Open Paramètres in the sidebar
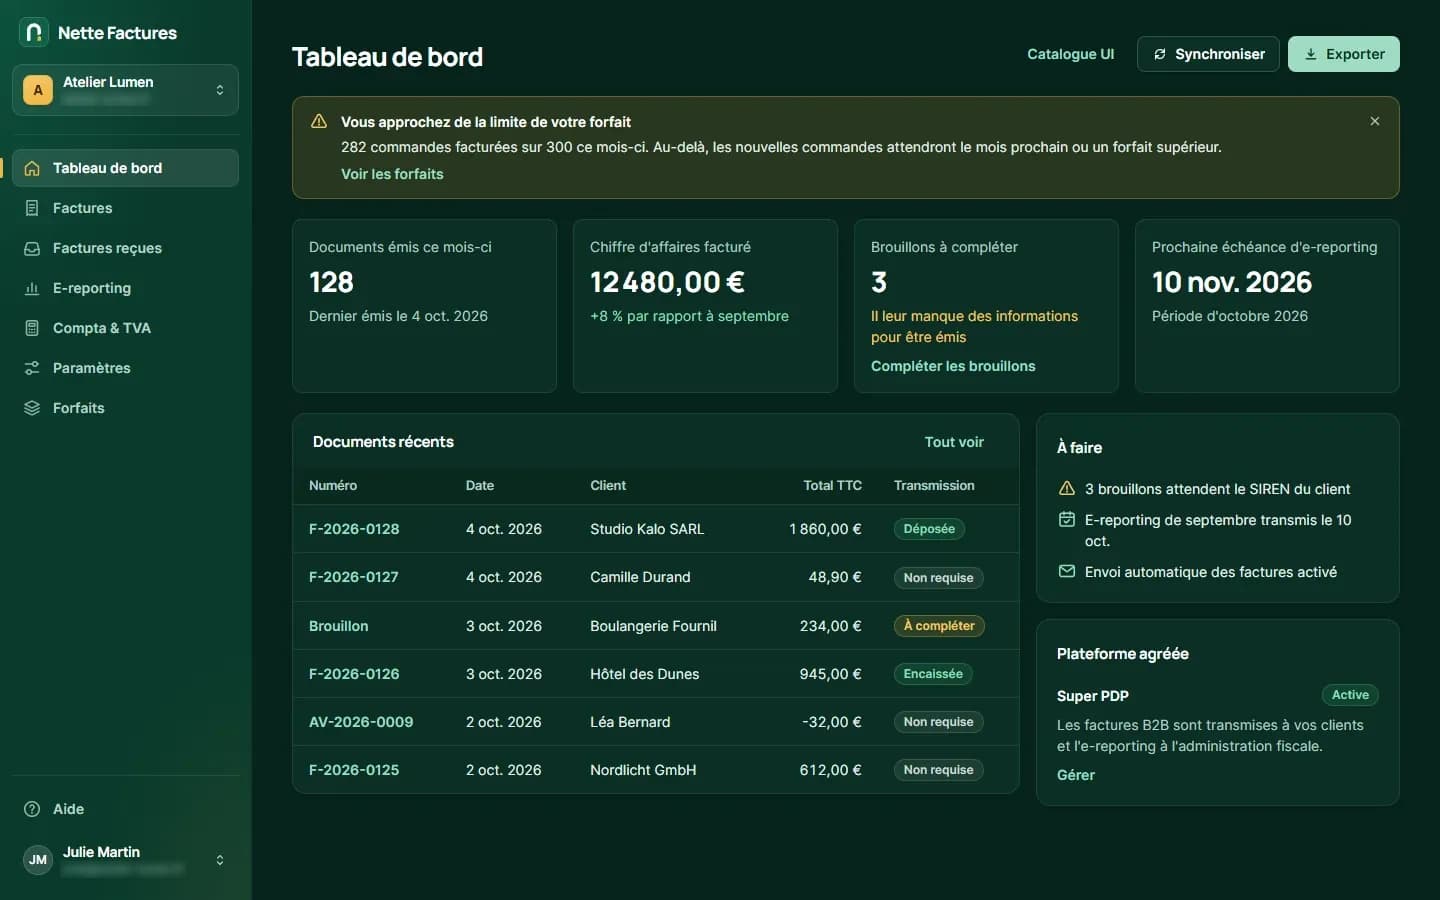Image resolution: width=1440 pixels, height=900 pixels. (x=125, y=368)
